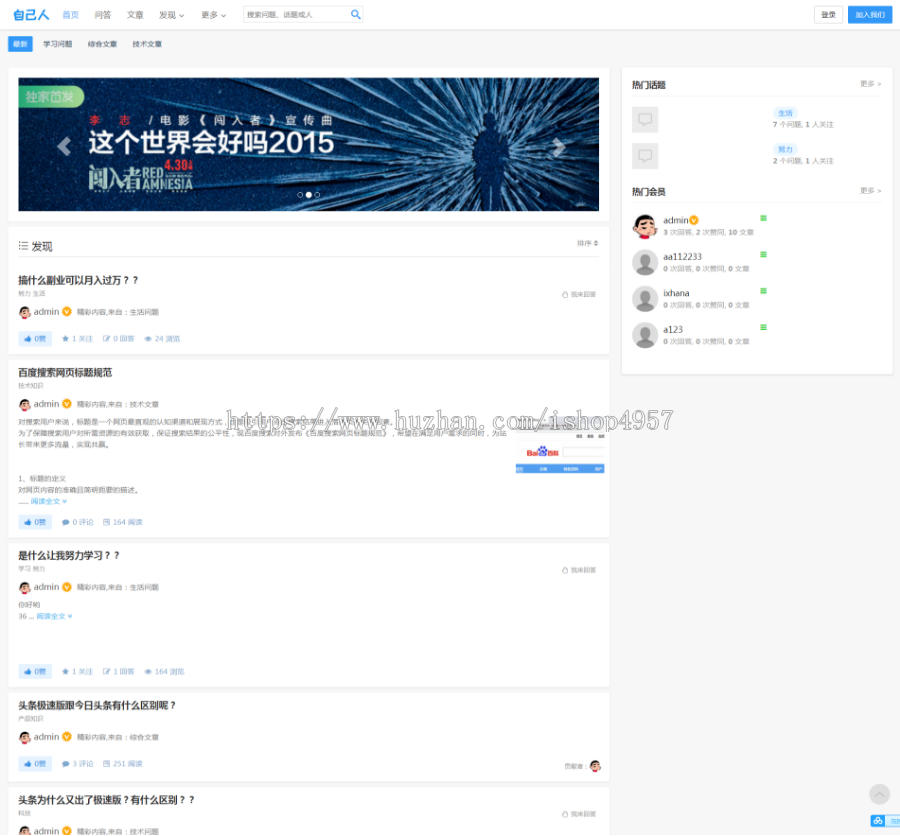Follow the 搞什么副业 question via star

click(x=77, y=339)
